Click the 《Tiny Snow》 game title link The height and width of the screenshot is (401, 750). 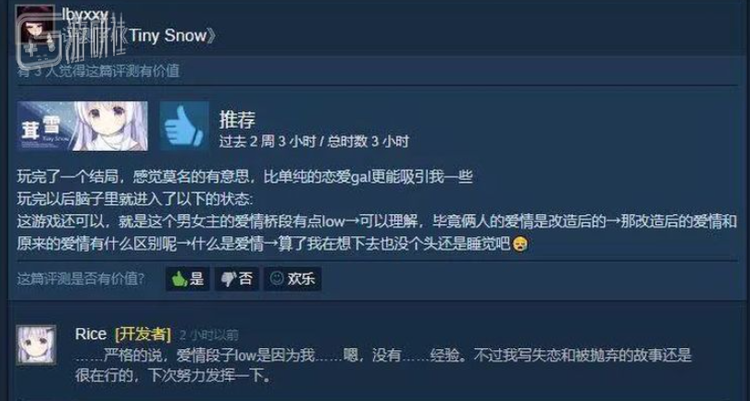168,35
